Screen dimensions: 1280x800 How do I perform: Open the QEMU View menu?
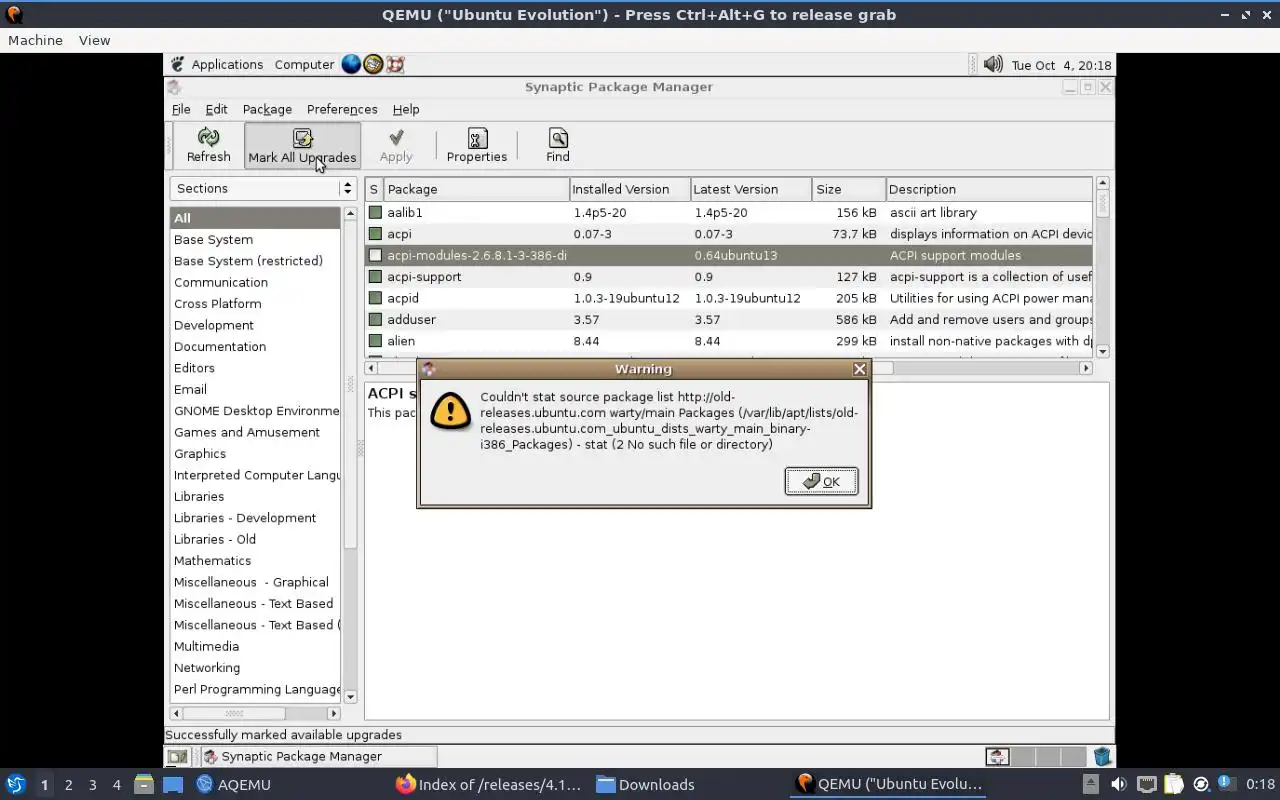(x=94, y=40)
